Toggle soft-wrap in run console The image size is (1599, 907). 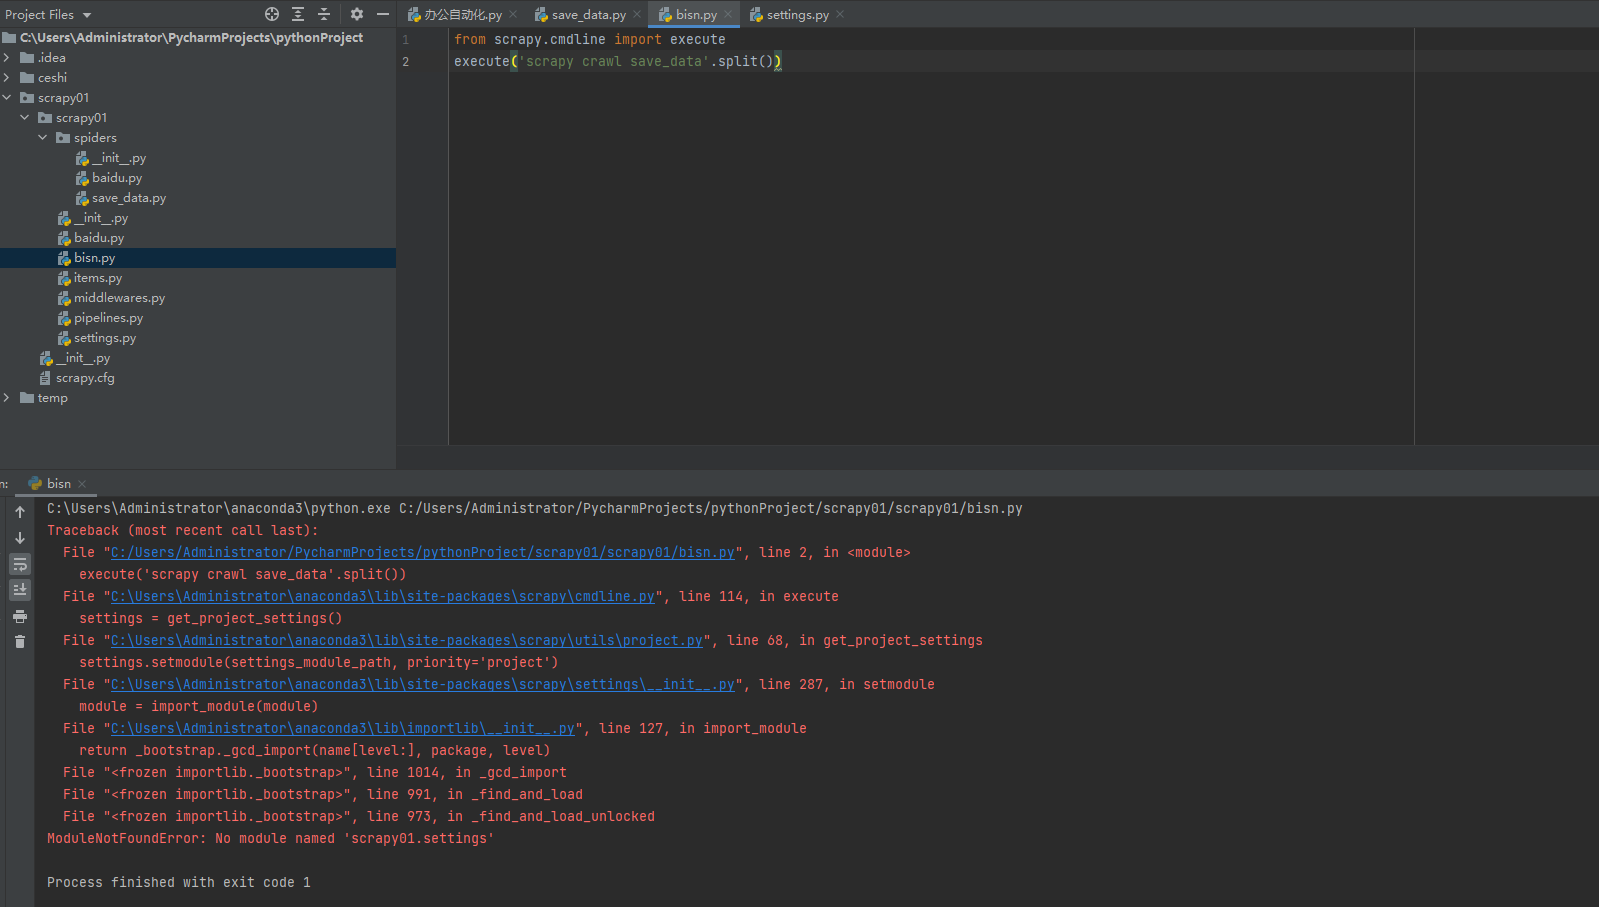tap(20, 564)
